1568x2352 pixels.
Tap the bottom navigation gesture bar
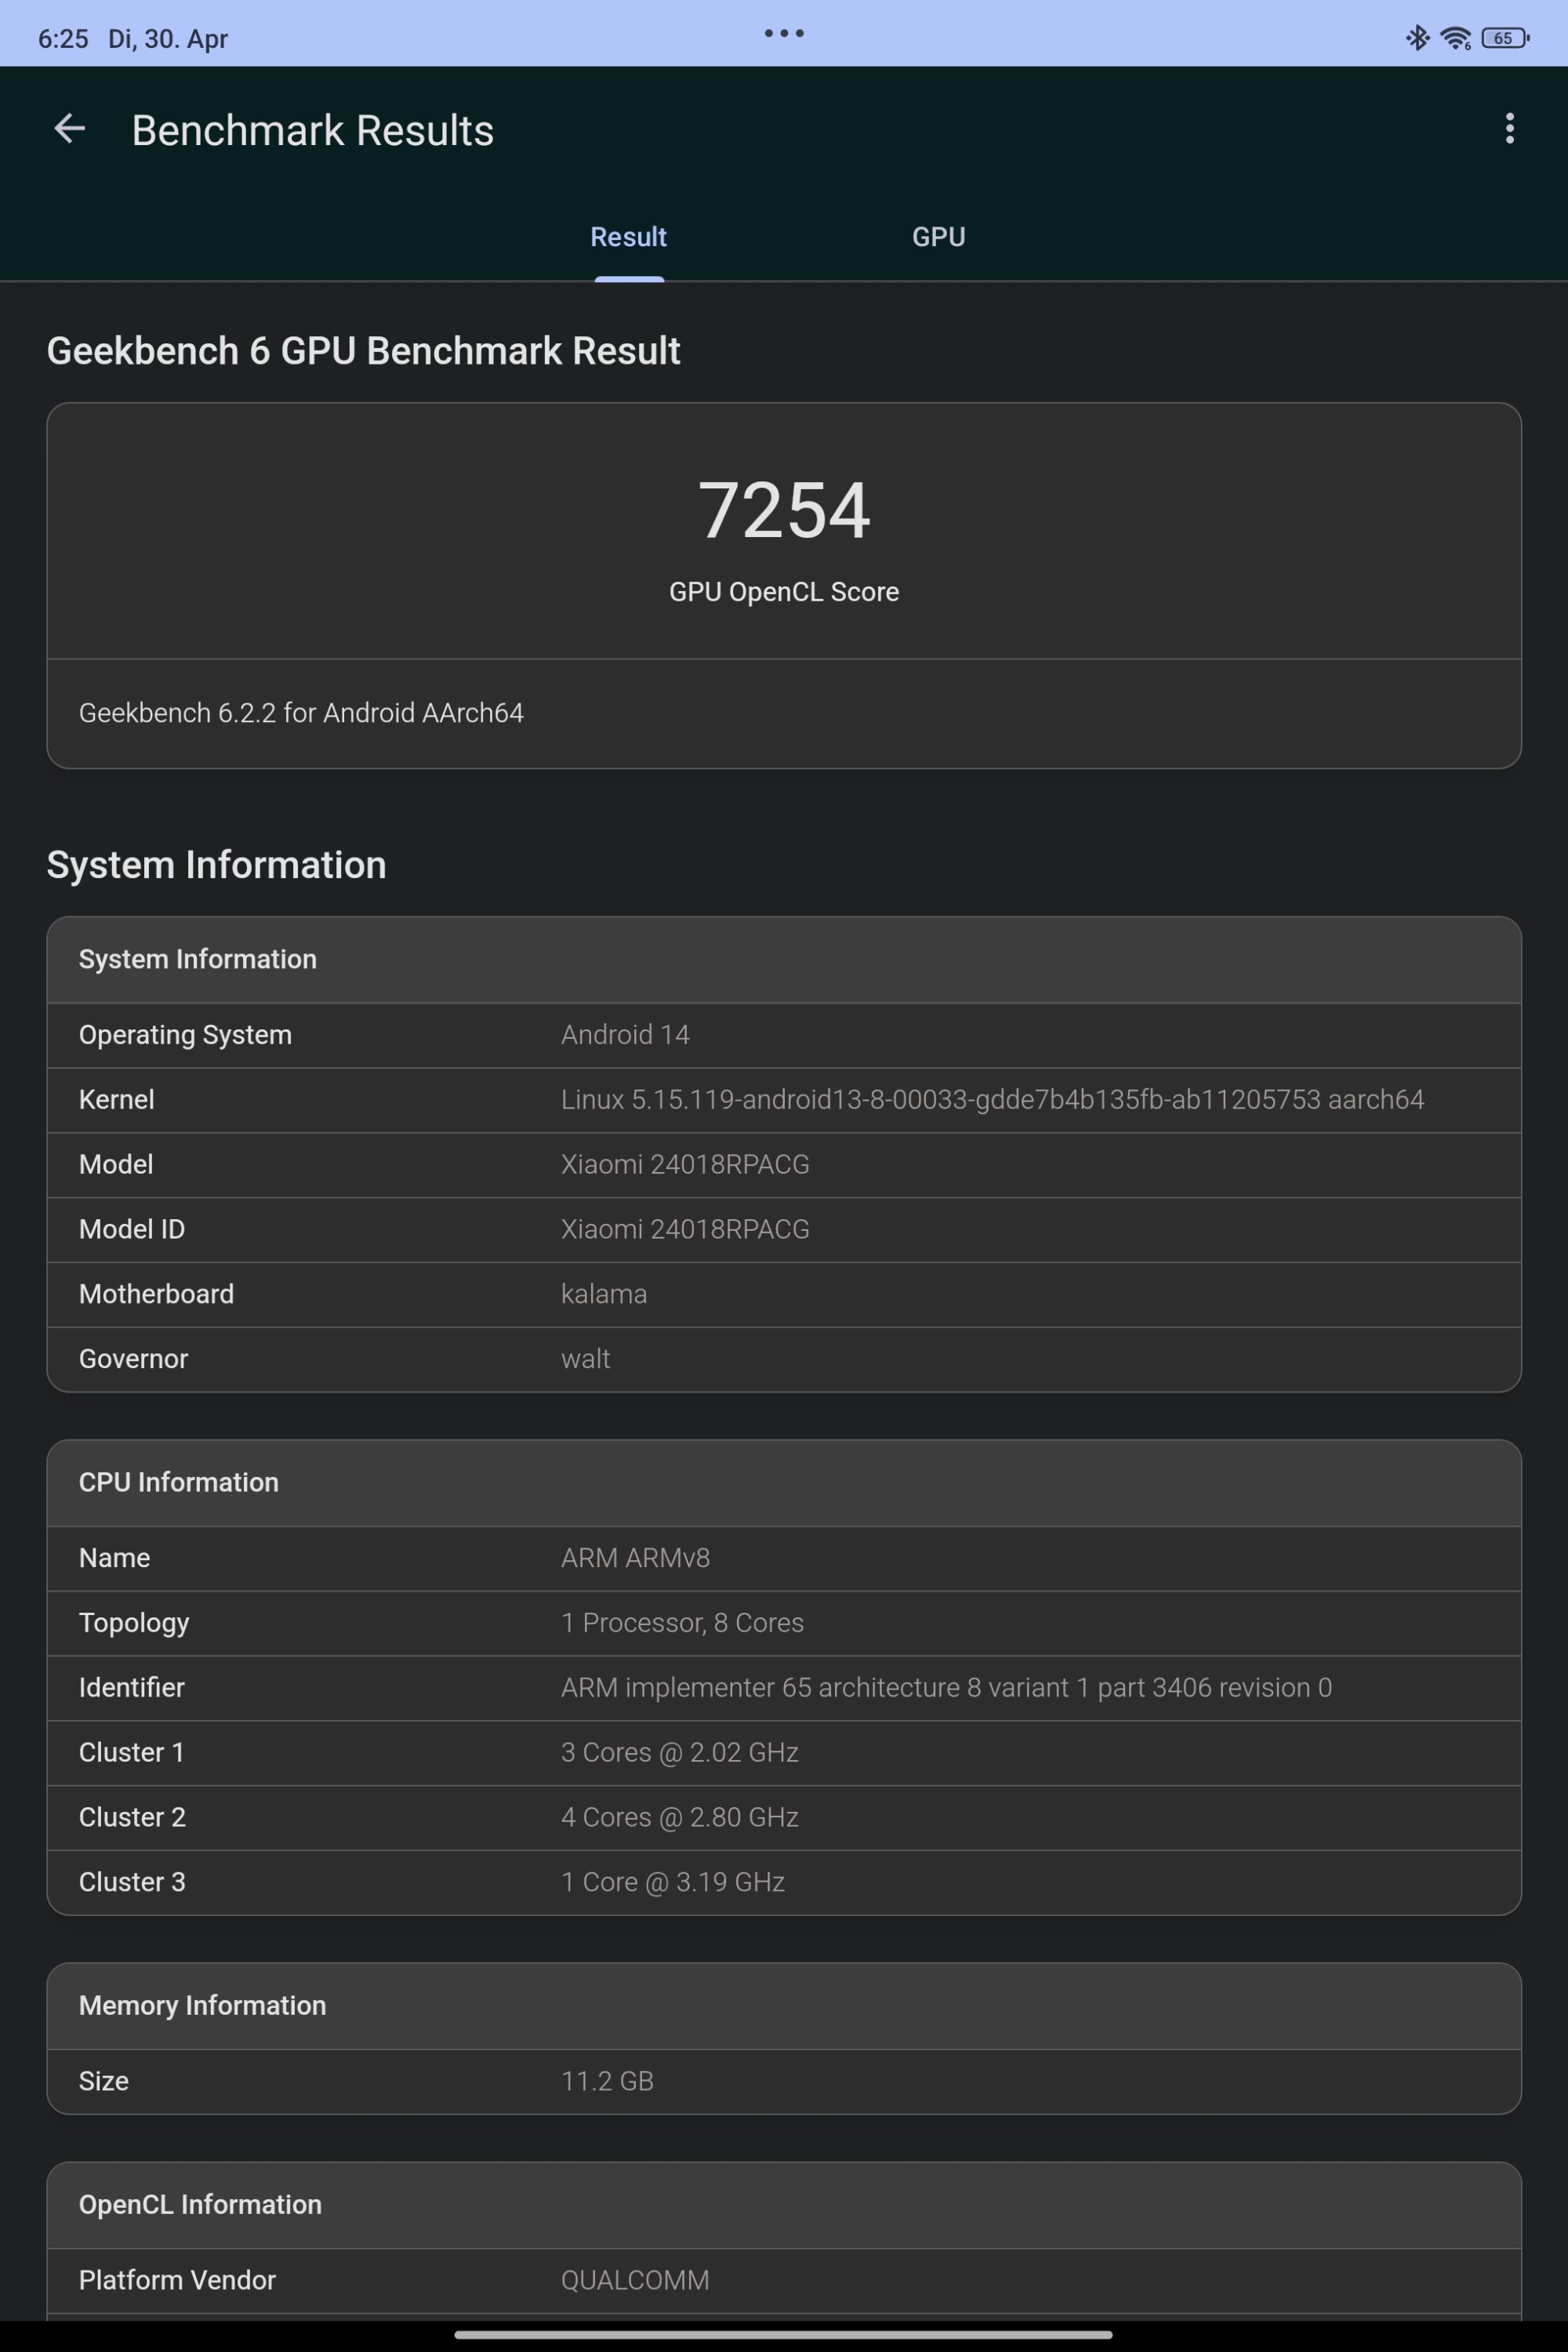[x=783, y=2335]
